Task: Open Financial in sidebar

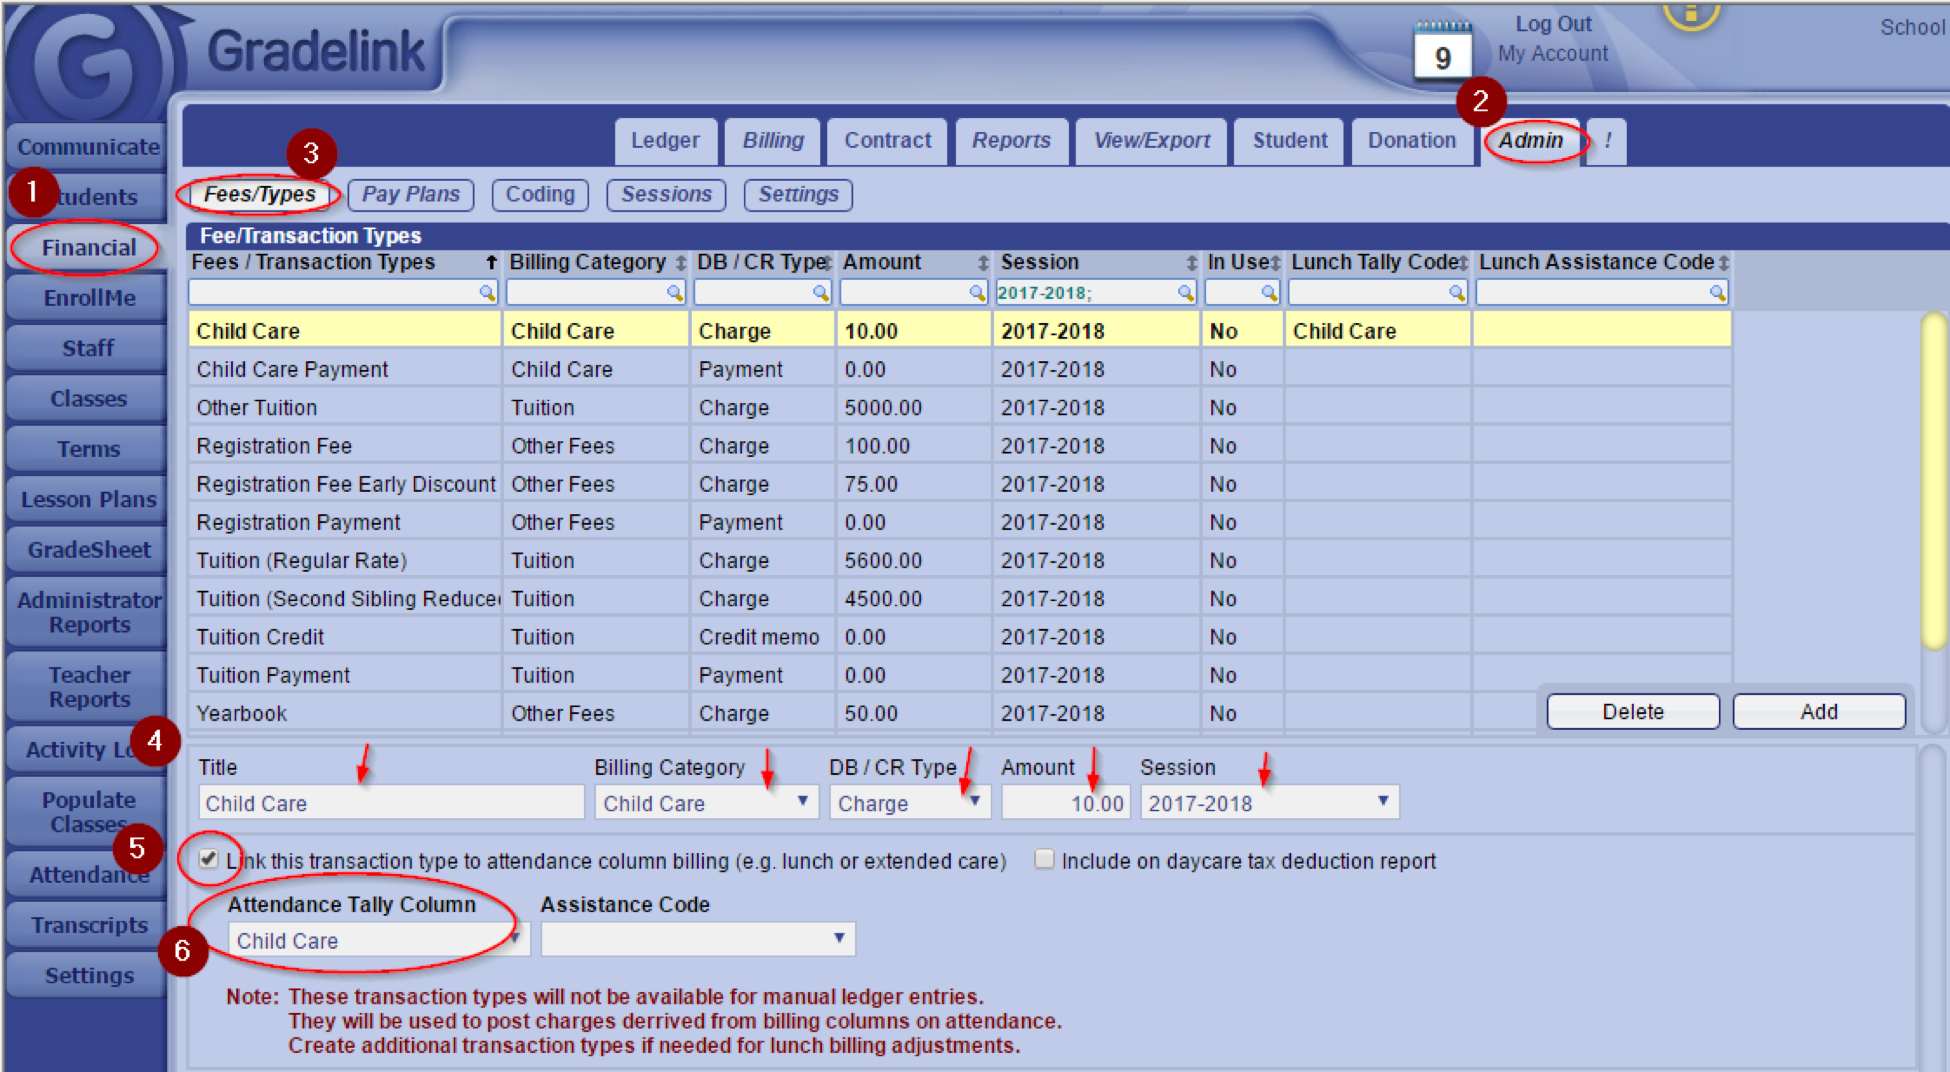Action: [x=88, y=248]
